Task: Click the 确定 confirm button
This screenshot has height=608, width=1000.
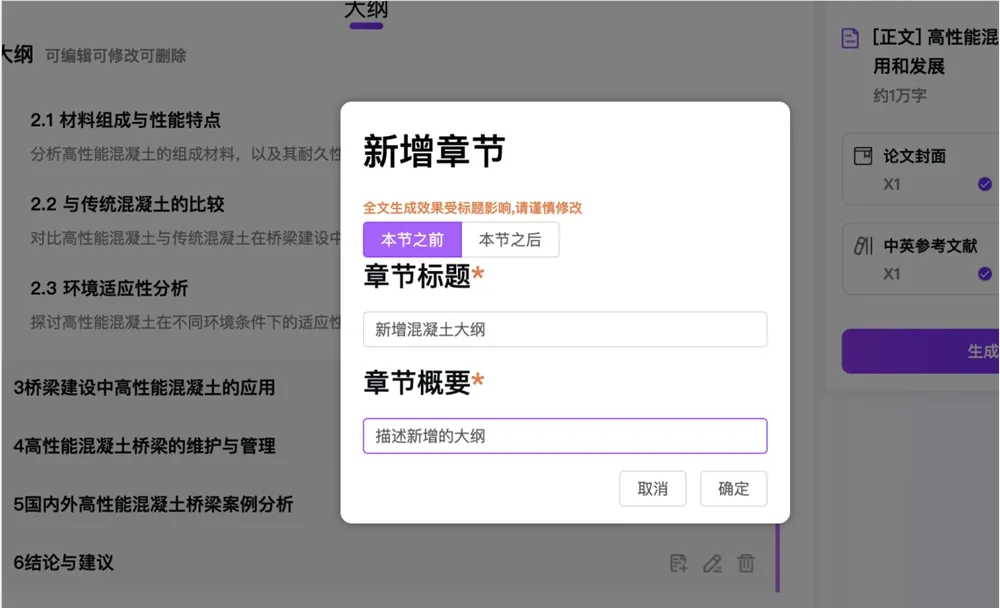Action: coord(733,489)
